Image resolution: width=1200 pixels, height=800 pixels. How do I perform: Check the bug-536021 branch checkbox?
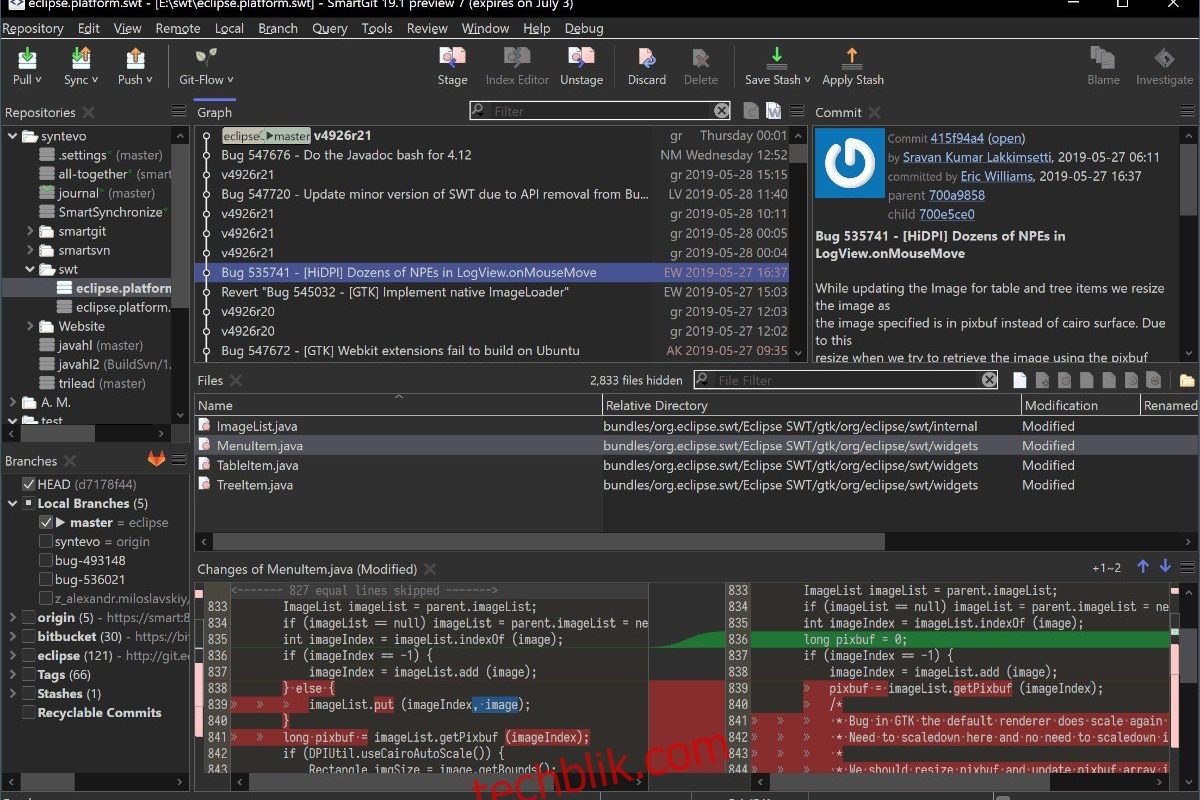[x=46, y=579]
